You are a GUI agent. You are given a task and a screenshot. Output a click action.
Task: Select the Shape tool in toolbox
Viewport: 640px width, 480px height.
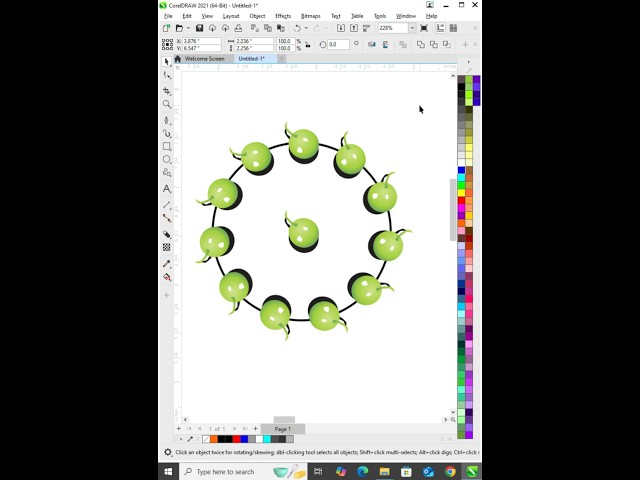(x=167, y=76)
